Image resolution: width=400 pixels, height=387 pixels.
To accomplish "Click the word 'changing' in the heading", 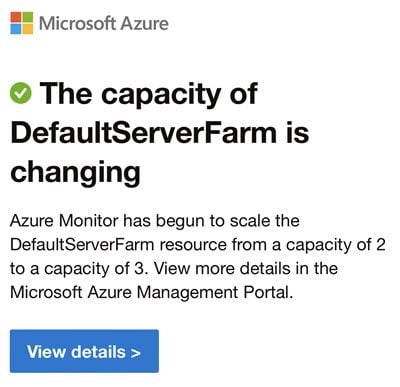I will coord(75,173).
